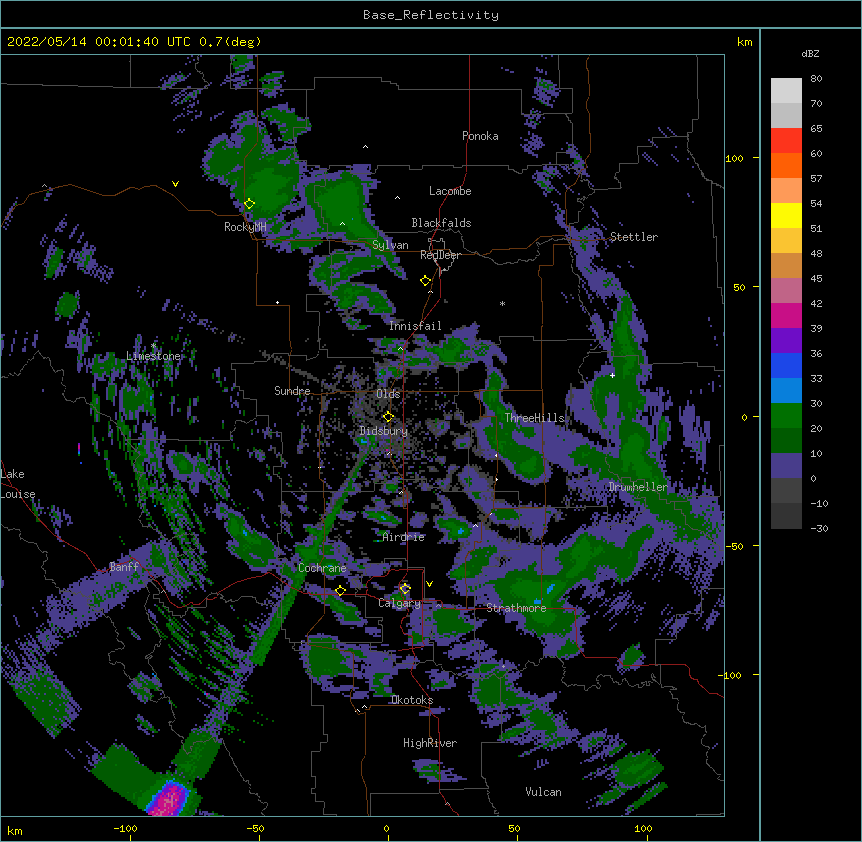Click the Lacombe city label

450,191
